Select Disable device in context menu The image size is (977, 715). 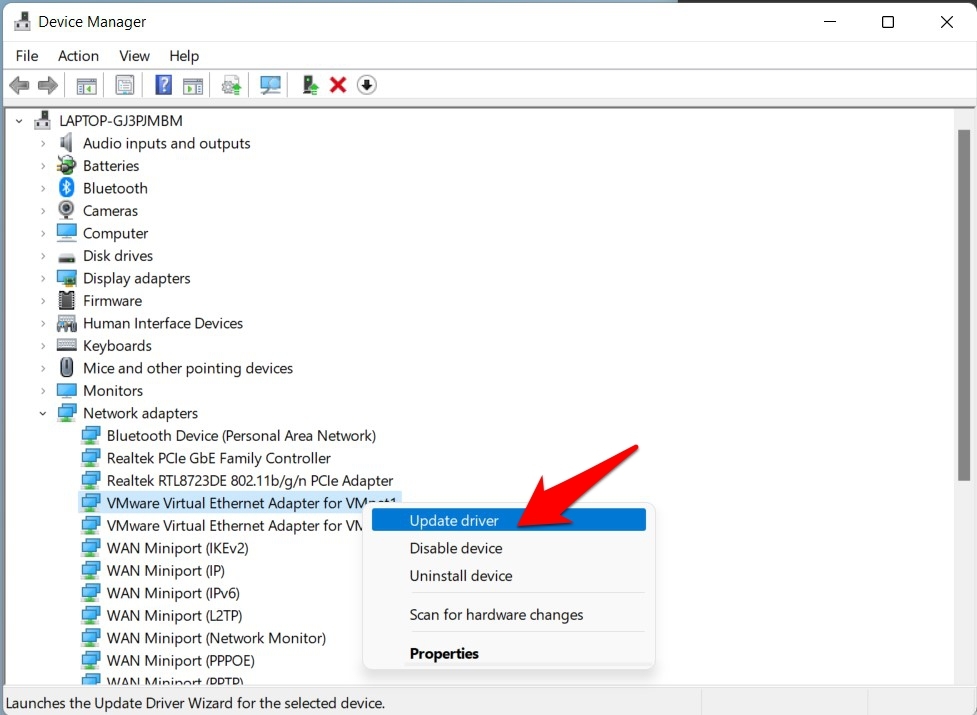(456, 548)
